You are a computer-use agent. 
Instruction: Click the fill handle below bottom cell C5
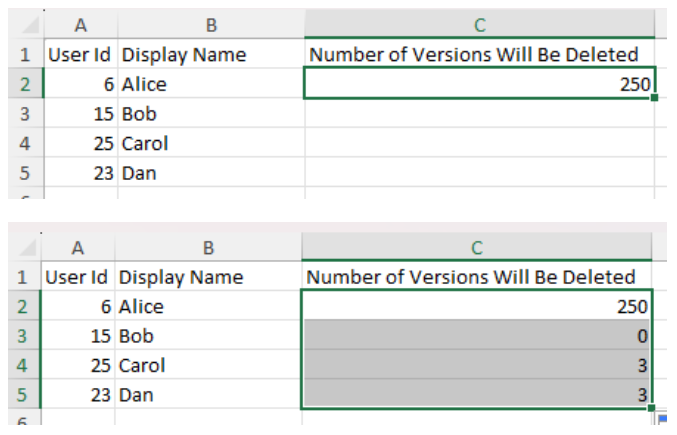[x=651, y=407]
